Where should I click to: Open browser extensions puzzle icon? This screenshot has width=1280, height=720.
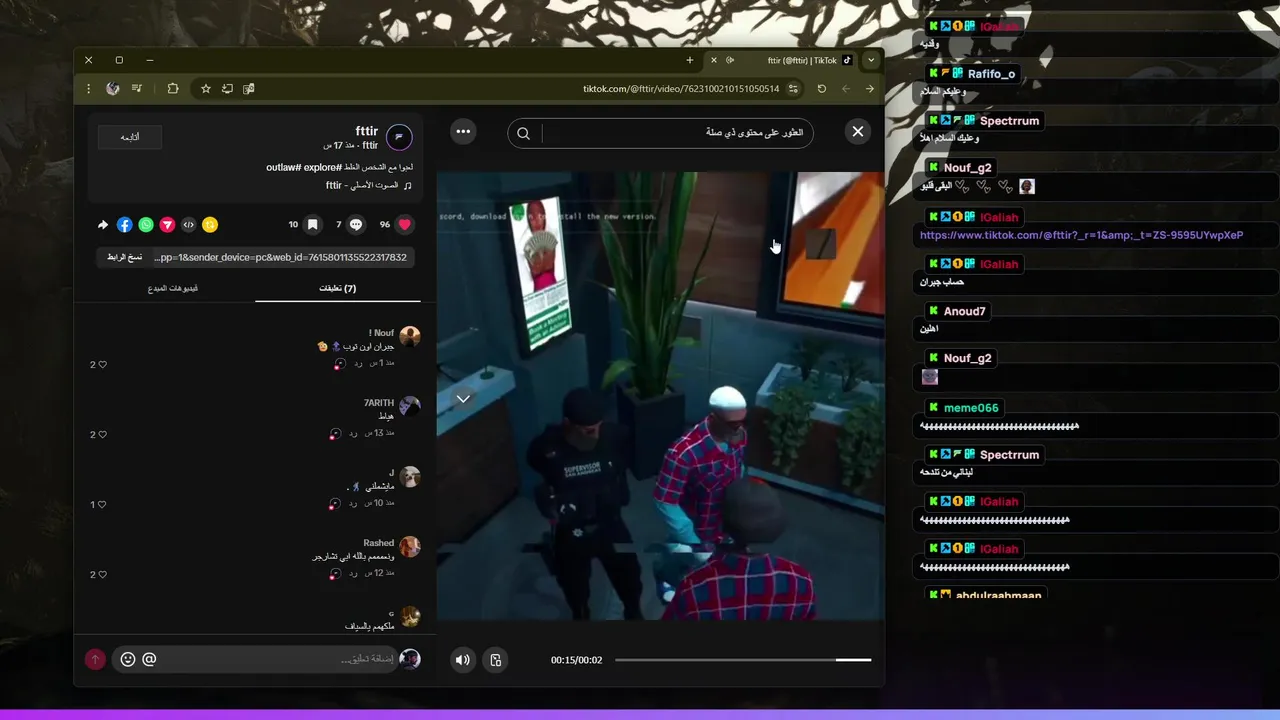tap(173, 89)
